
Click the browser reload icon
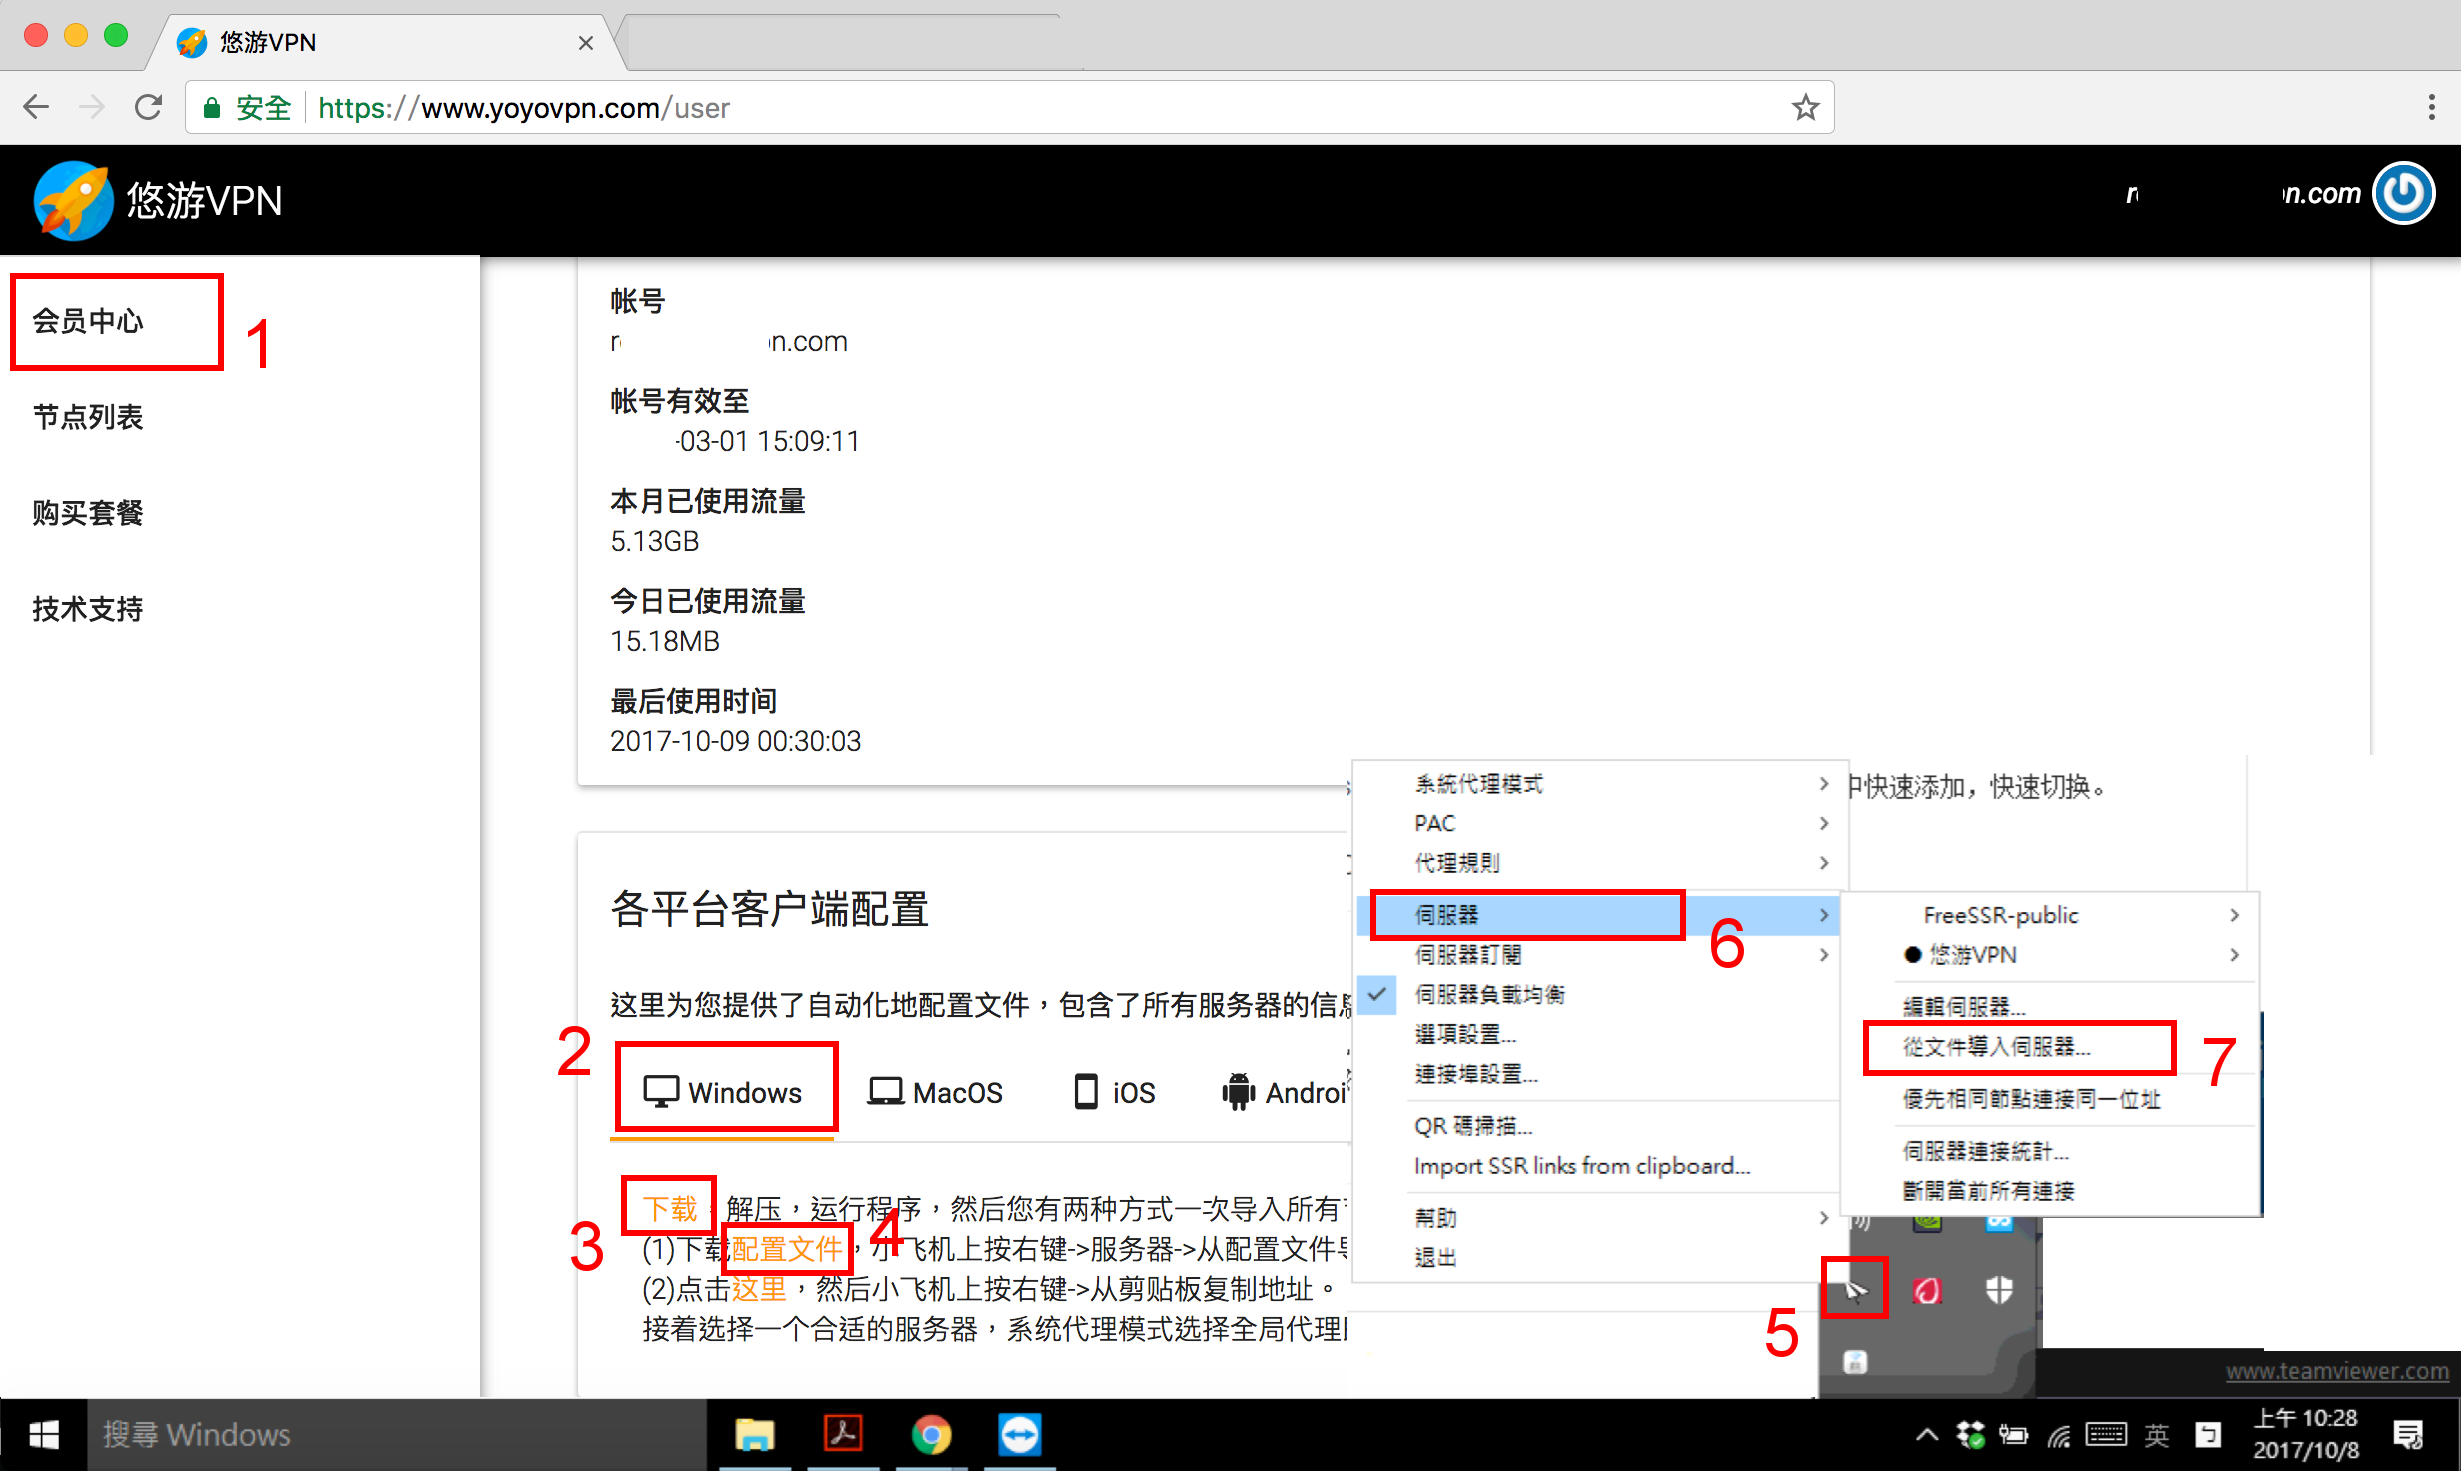[149, 107]
